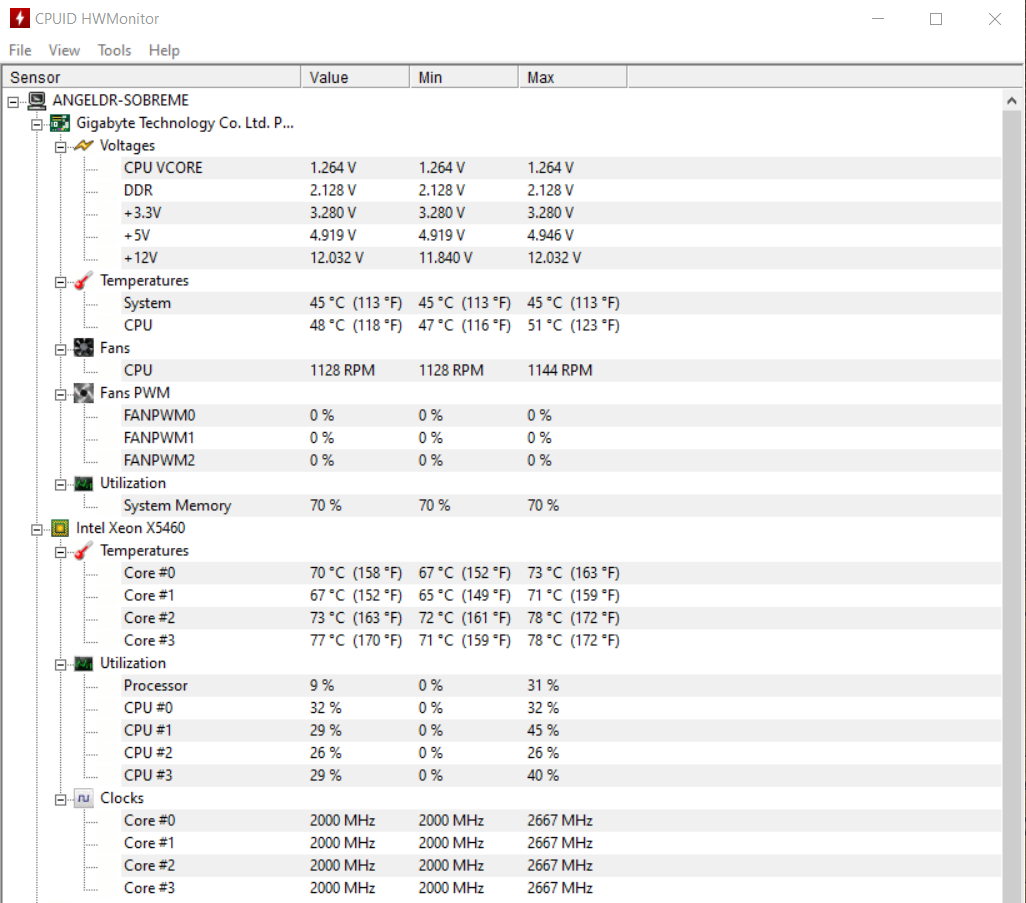Click the 31 % Processor max value
This screenshot has height=903, width=1026.
pos(543,686)
